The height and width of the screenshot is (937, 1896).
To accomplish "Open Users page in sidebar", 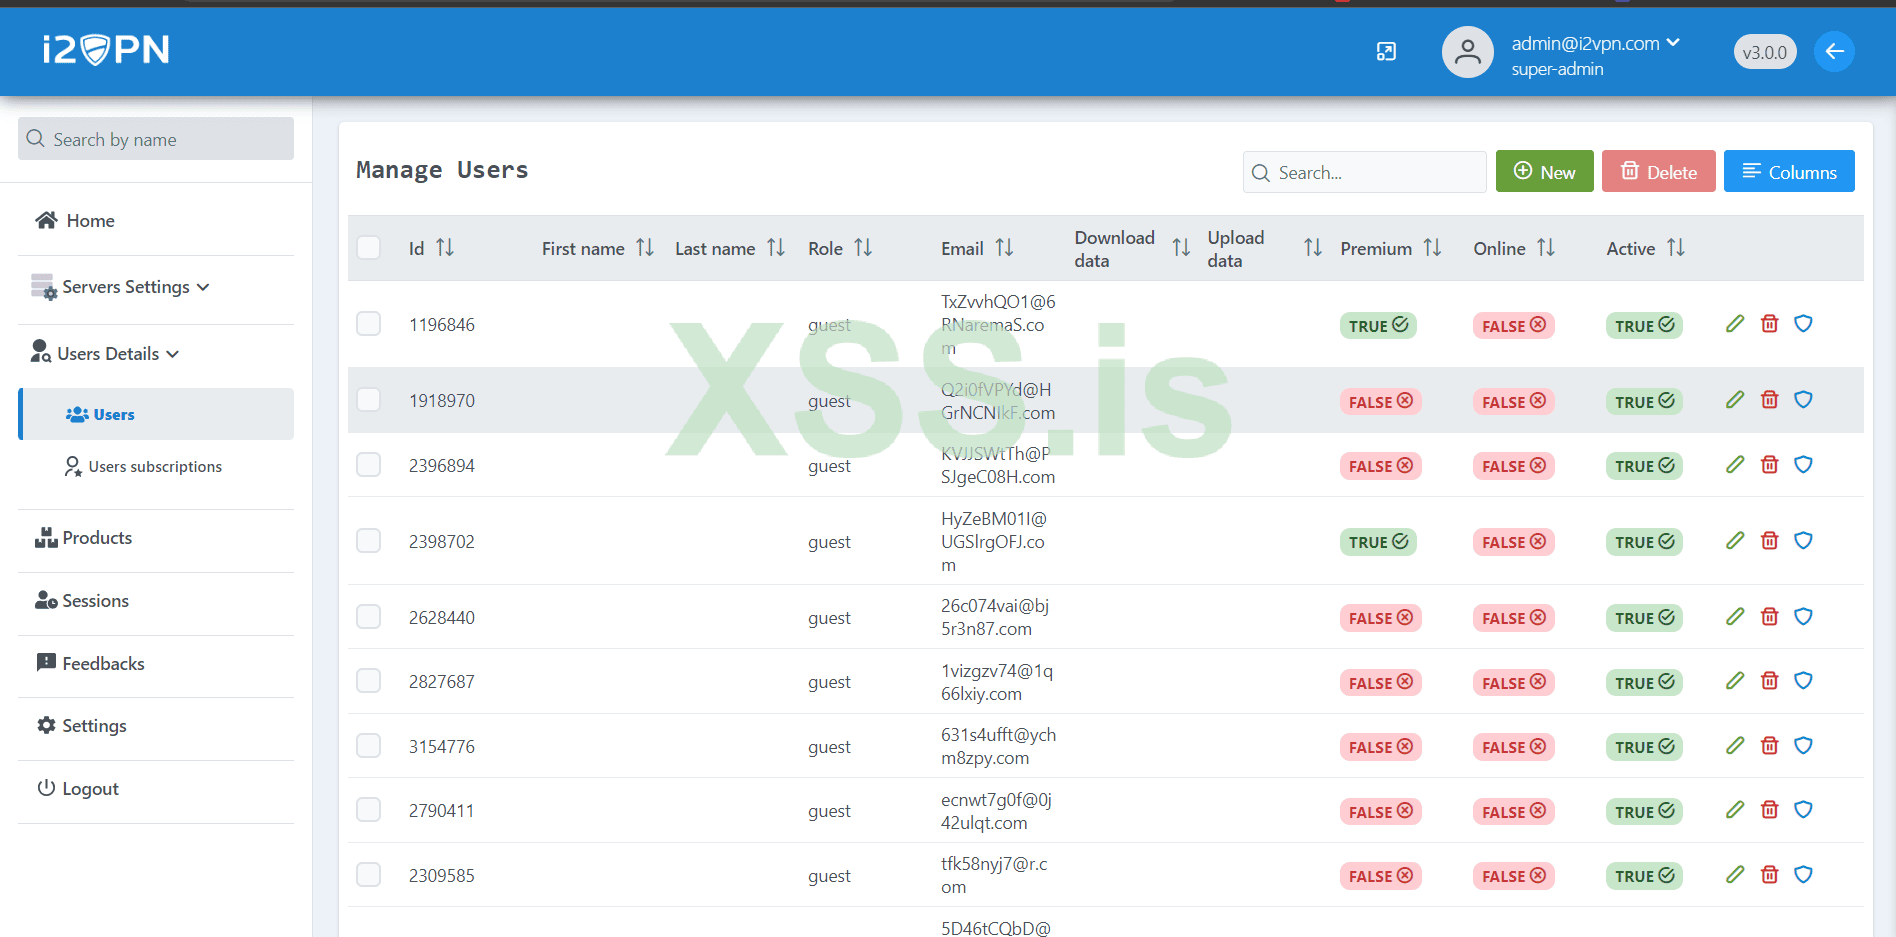I will tap(156, 414).
